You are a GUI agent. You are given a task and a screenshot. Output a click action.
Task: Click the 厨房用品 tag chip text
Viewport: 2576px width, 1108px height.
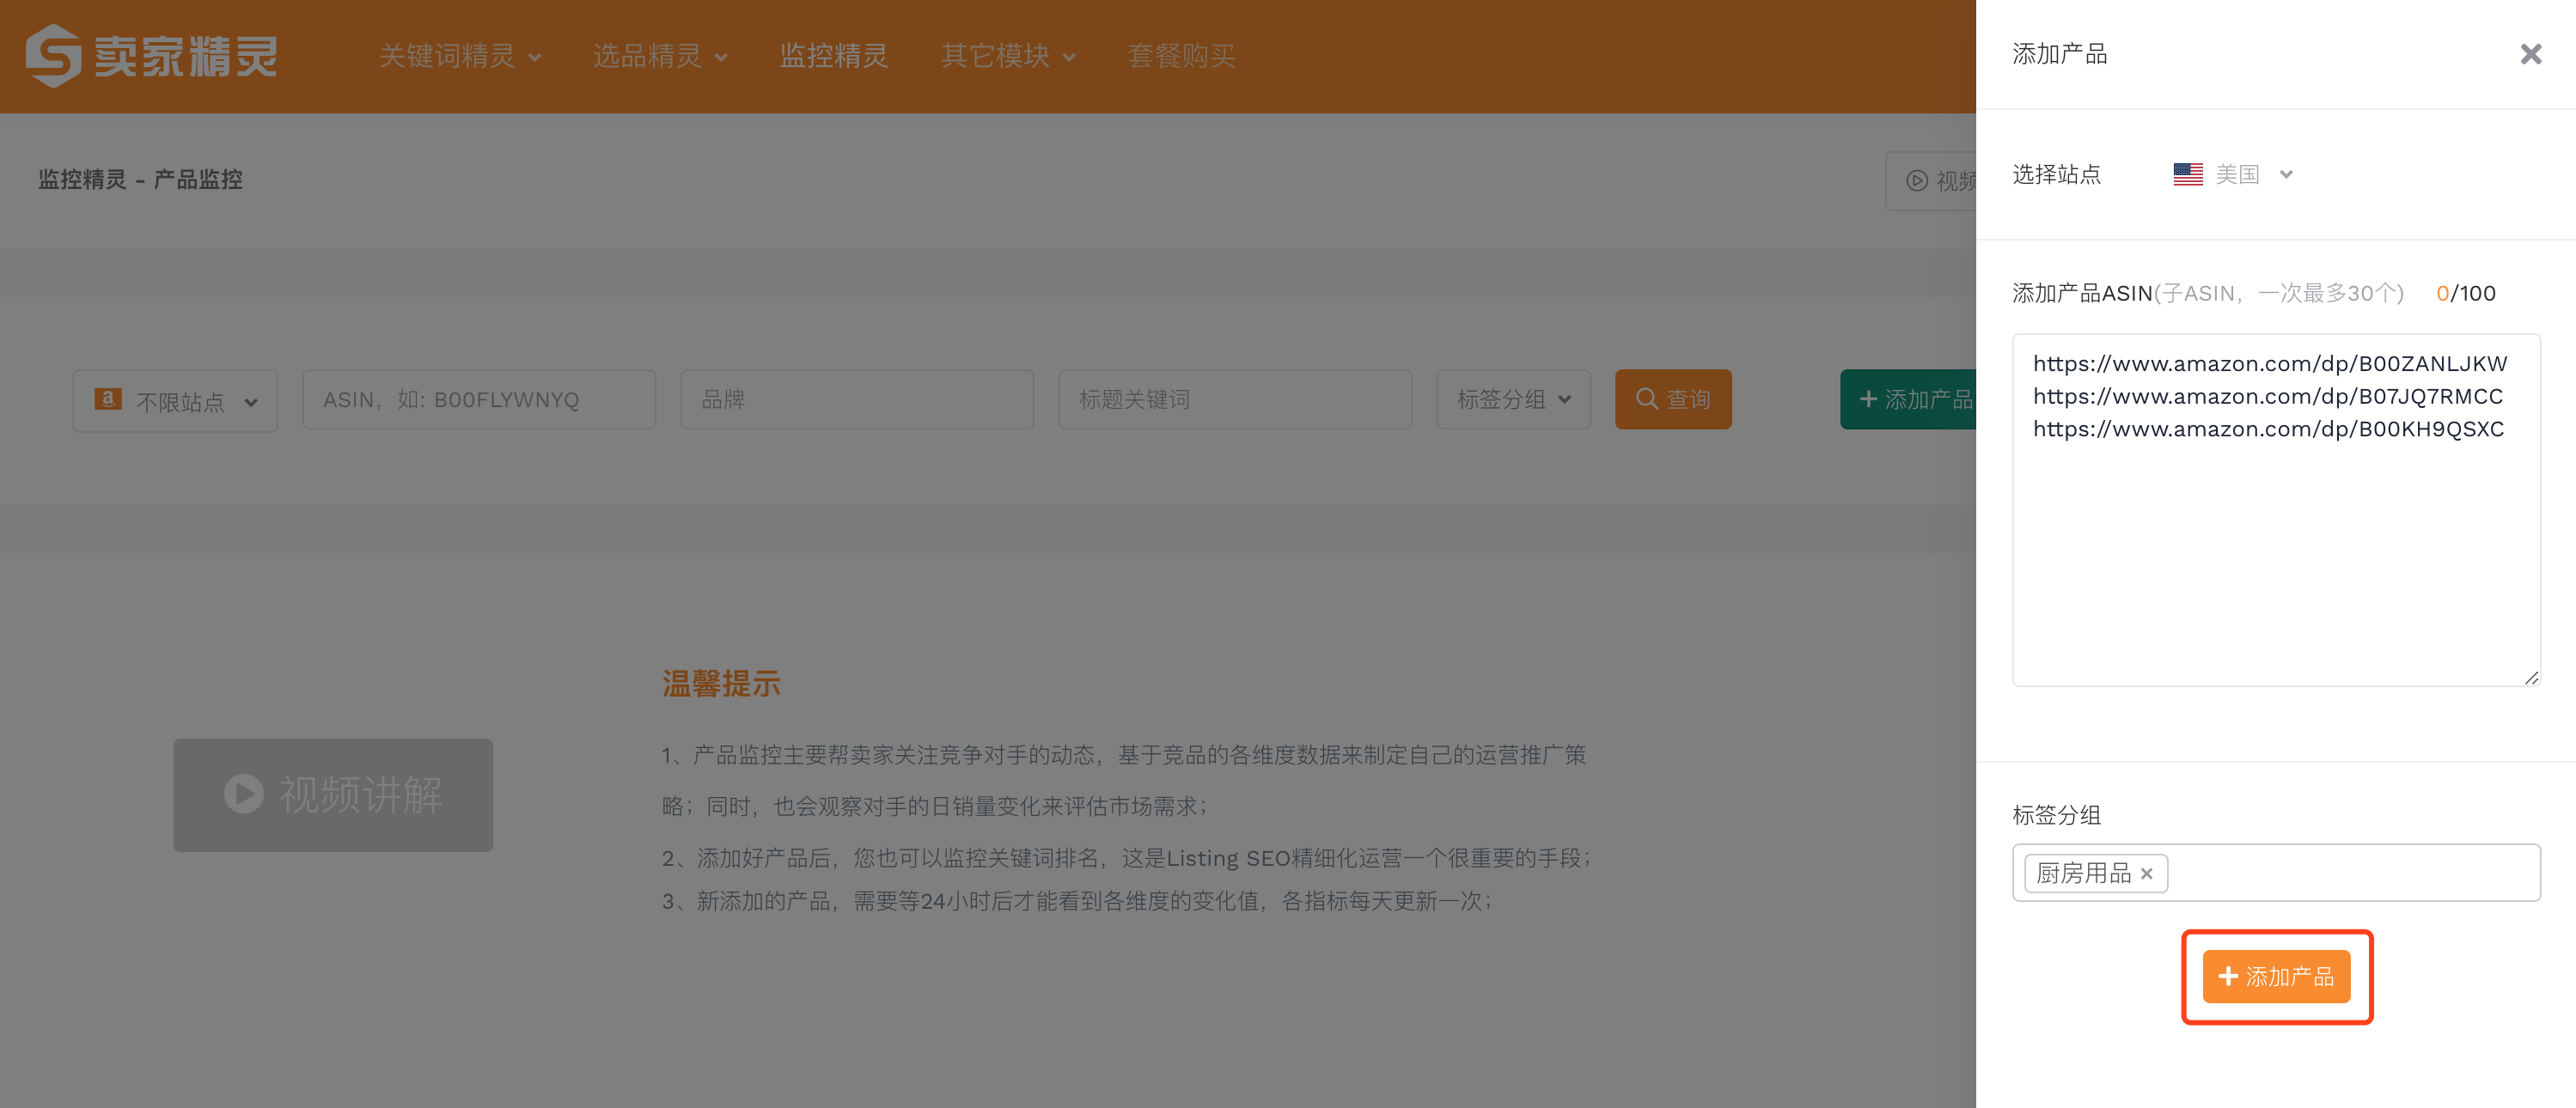[x=2083, y=873]
